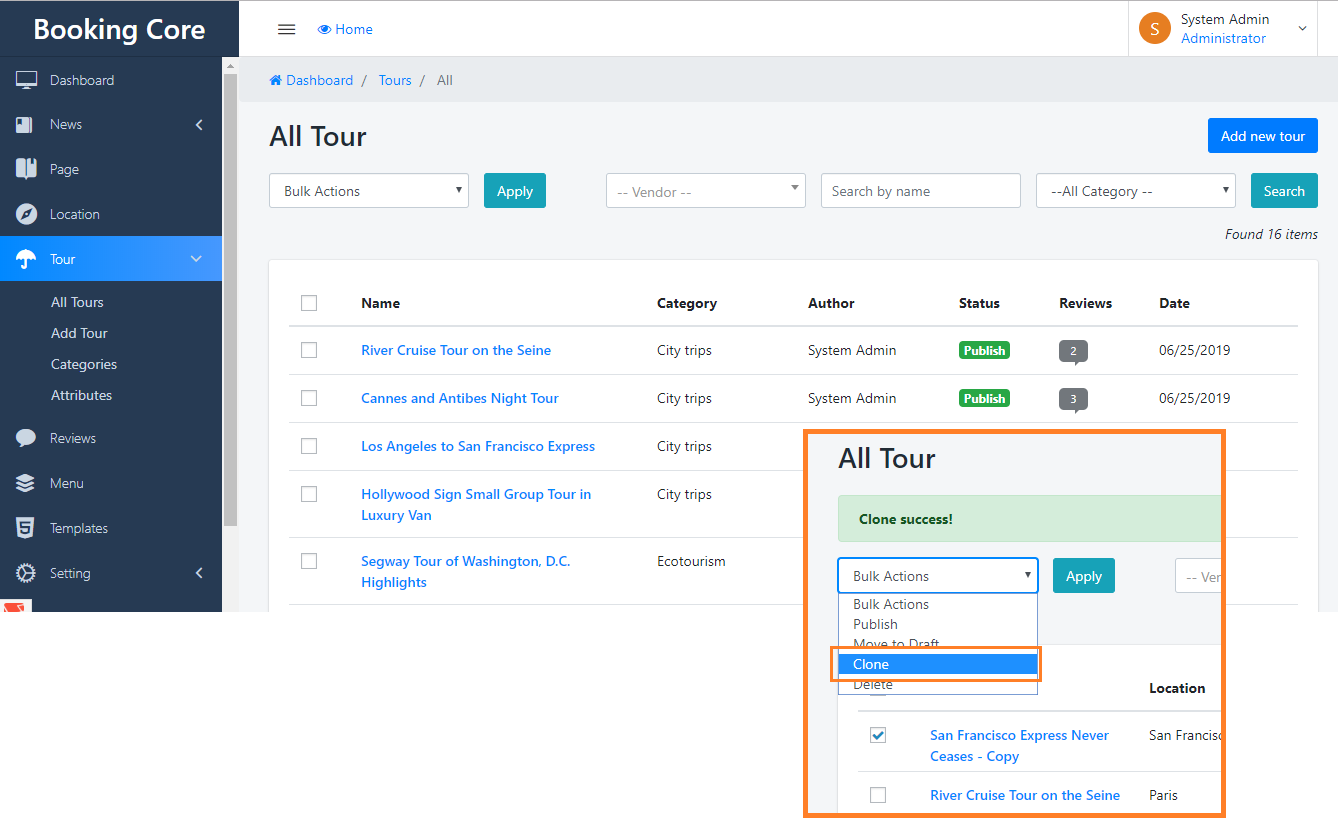1338x833 pixels.
Task: Select all tours with header checkbox
Action: click(309, 303)
